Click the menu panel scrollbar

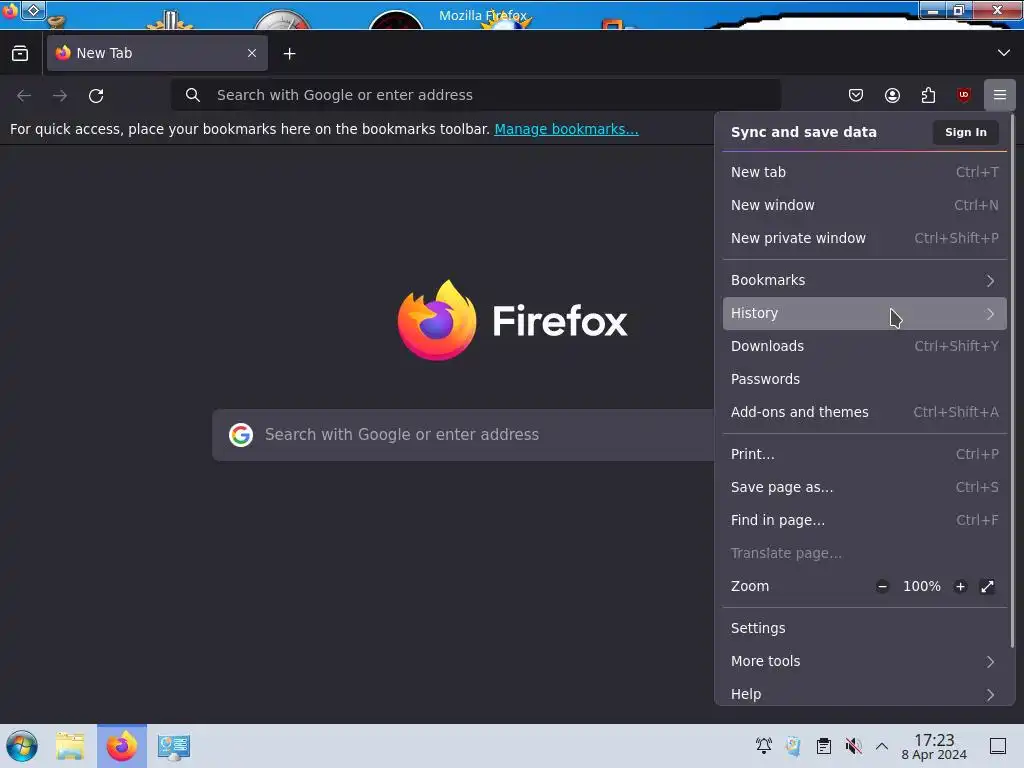tap(1012, 382)
